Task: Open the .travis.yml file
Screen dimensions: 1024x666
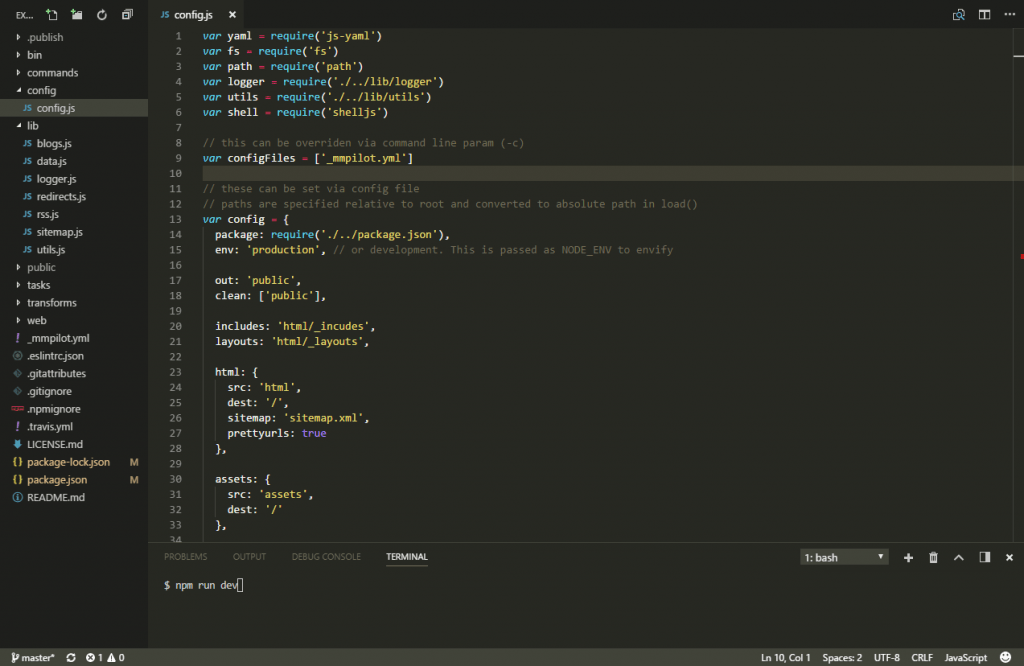Action: [x=74, y=426]
